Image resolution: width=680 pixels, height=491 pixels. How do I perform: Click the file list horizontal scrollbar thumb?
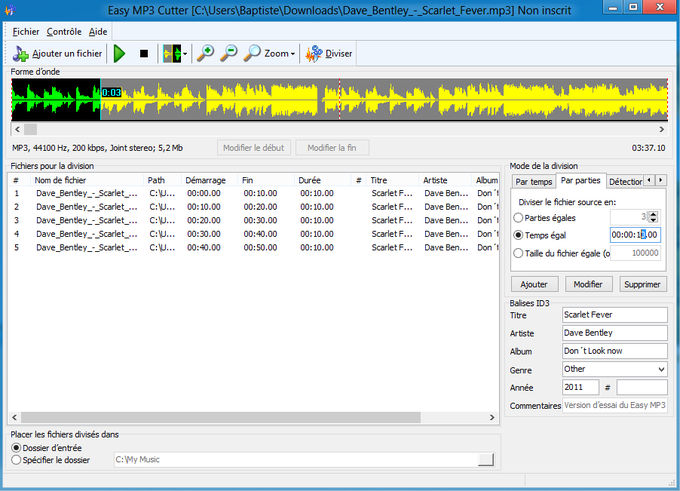pyautogui.click(x=221, y=417)
